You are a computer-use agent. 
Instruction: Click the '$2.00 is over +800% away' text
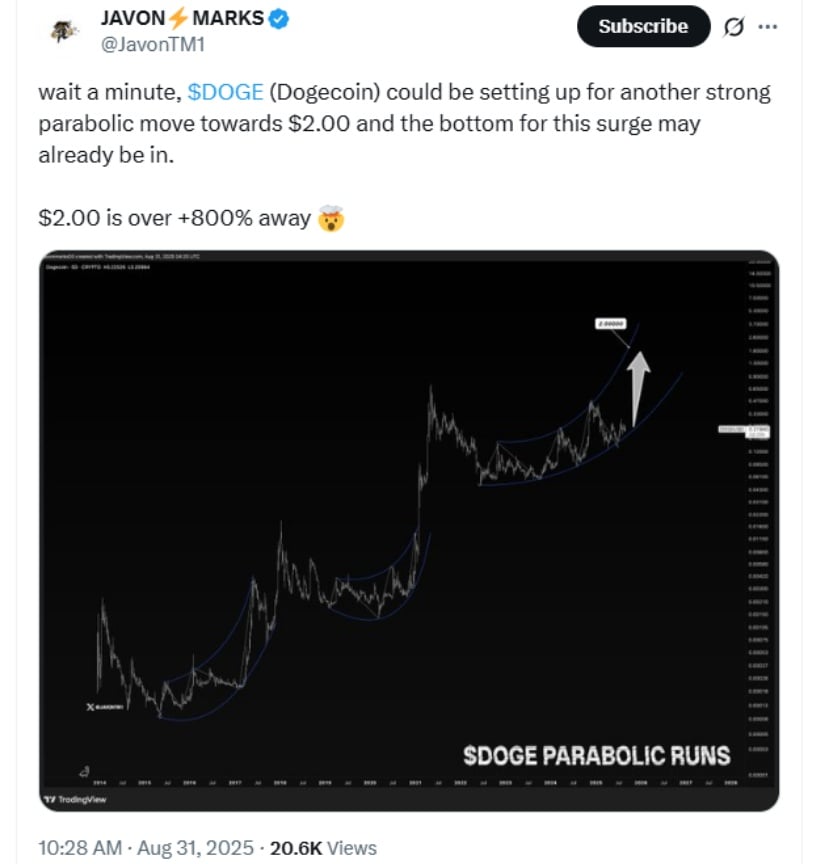point(175,218)
